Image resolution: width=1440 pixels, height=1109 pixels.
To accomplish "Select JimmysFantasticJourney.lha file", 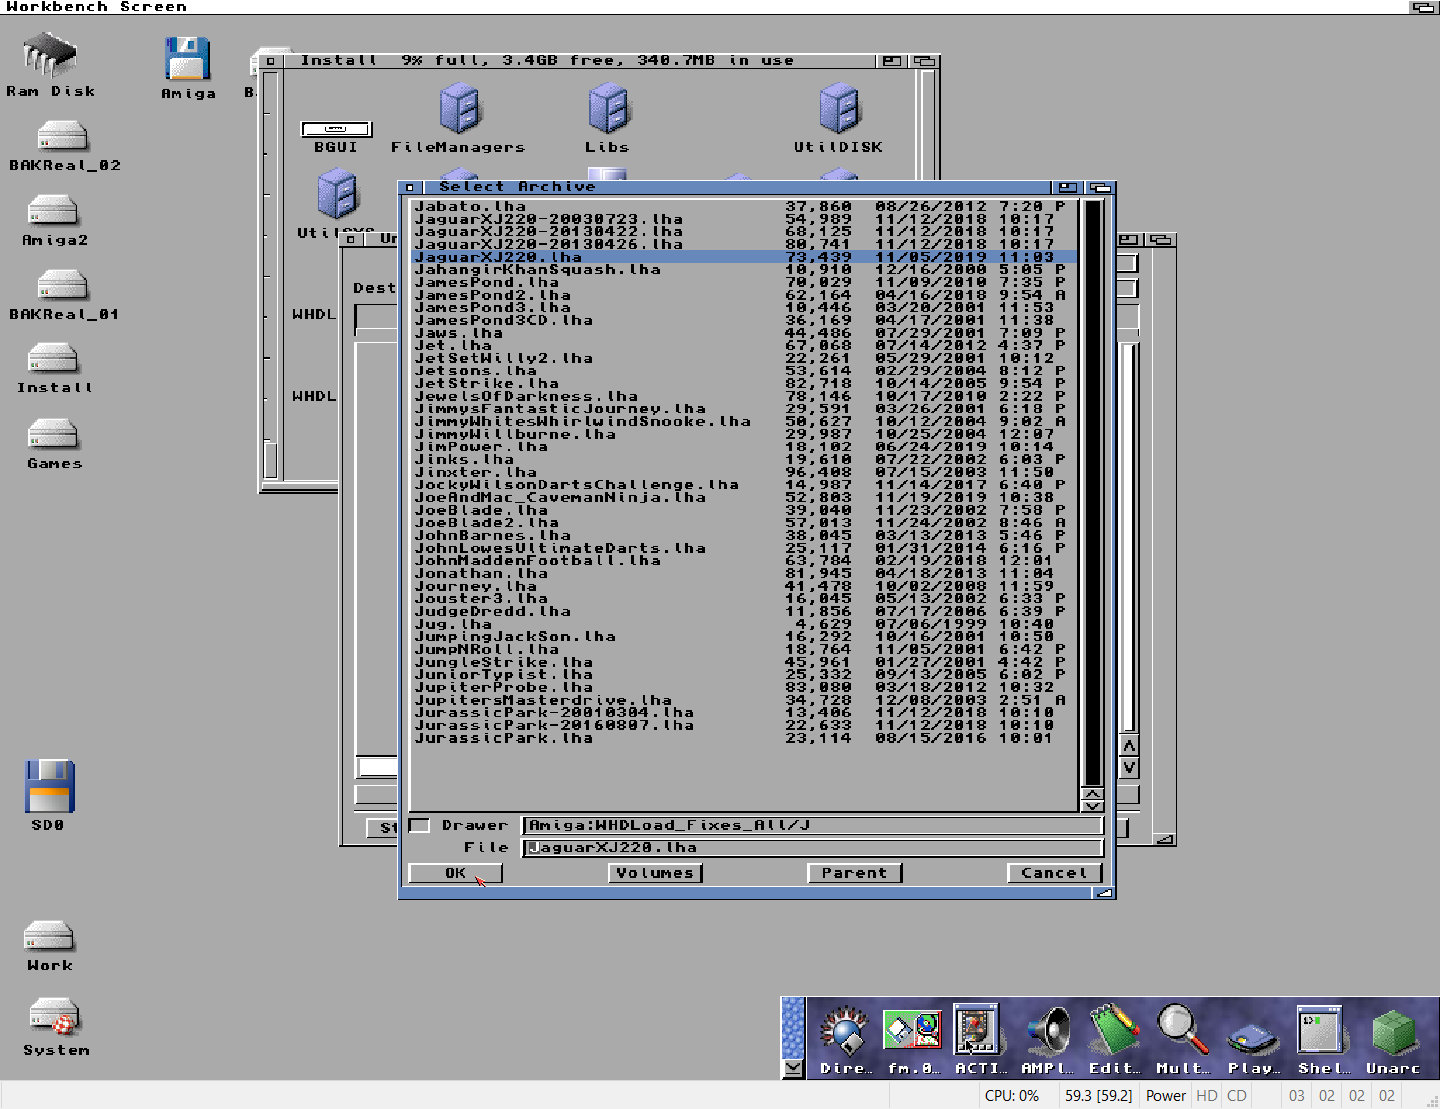I will point(744,408).
